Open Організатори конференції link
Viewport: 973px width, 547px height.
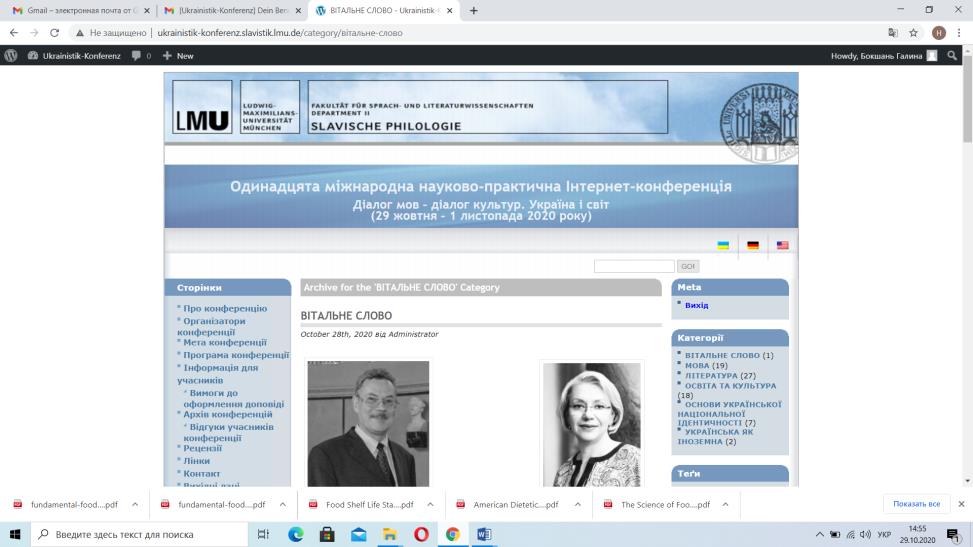pyautogui.click(x=211, y=327)
